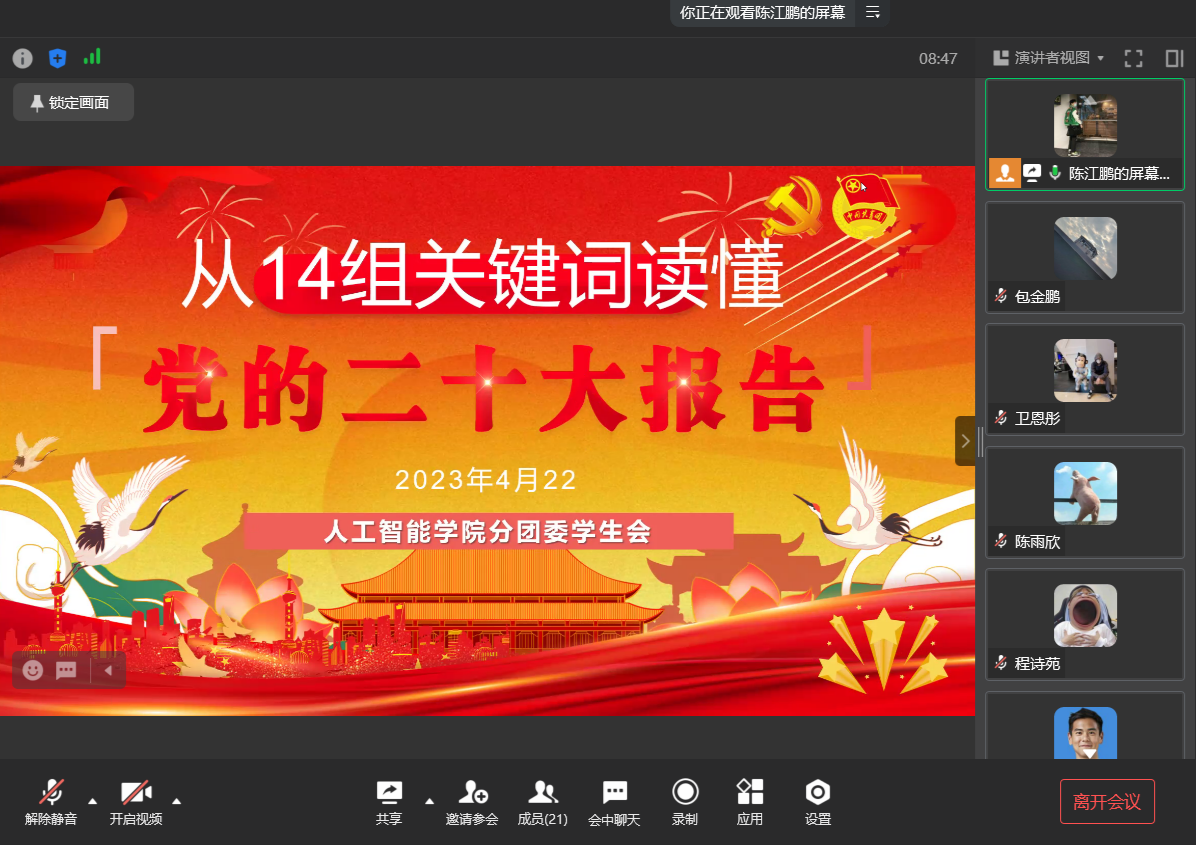Open the meeting info icon
Screen dimensions: 1196x845
pos(22,58)
